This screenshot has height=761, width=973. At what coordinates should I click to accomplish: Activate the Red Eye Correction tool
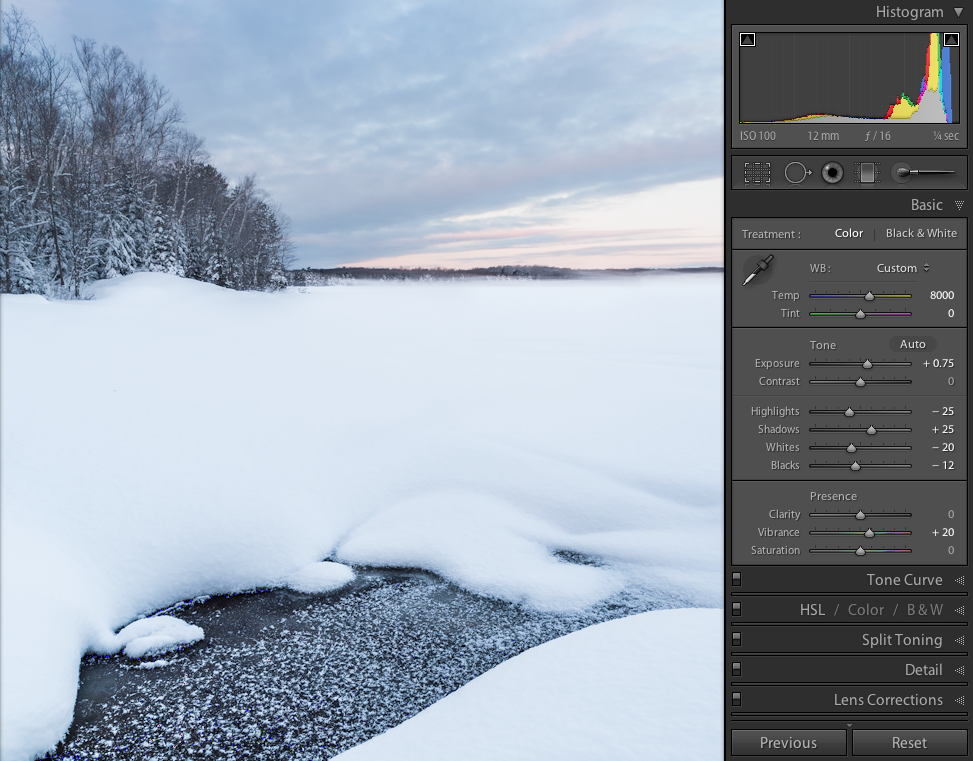click(832, 173)
